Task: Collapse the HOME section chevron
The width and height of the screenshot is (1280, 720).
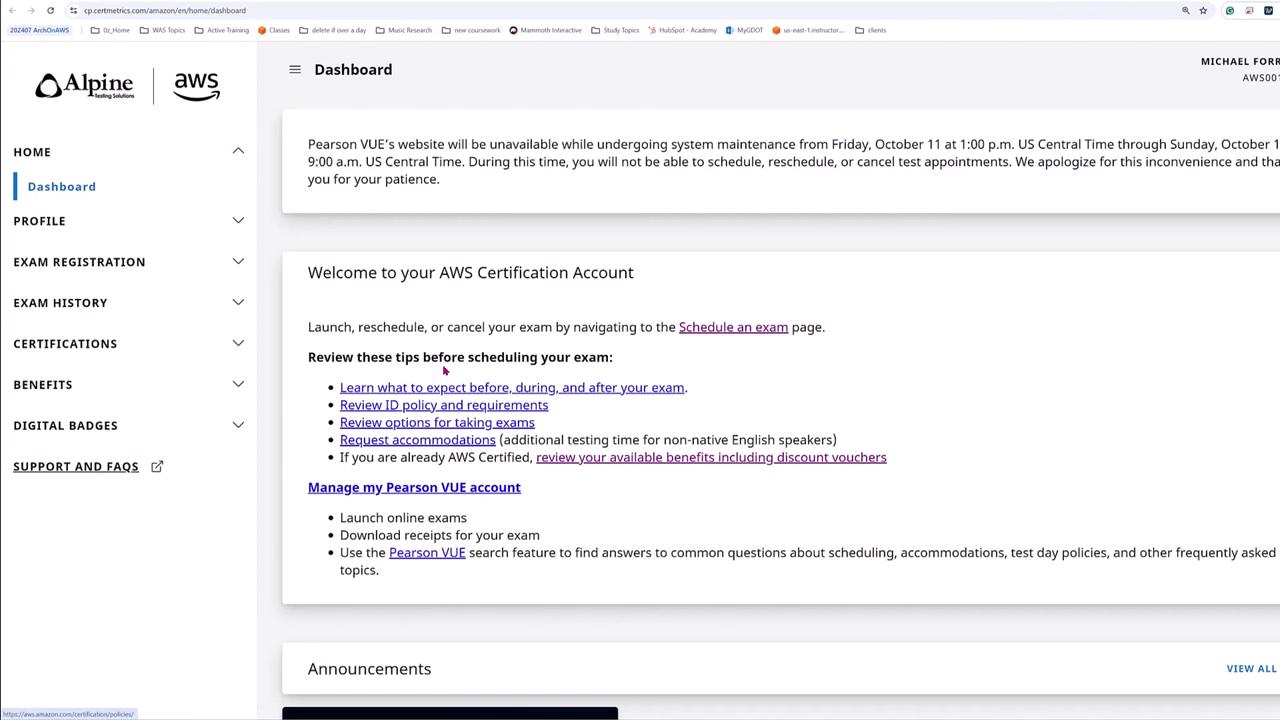Action: coord(238,151)
